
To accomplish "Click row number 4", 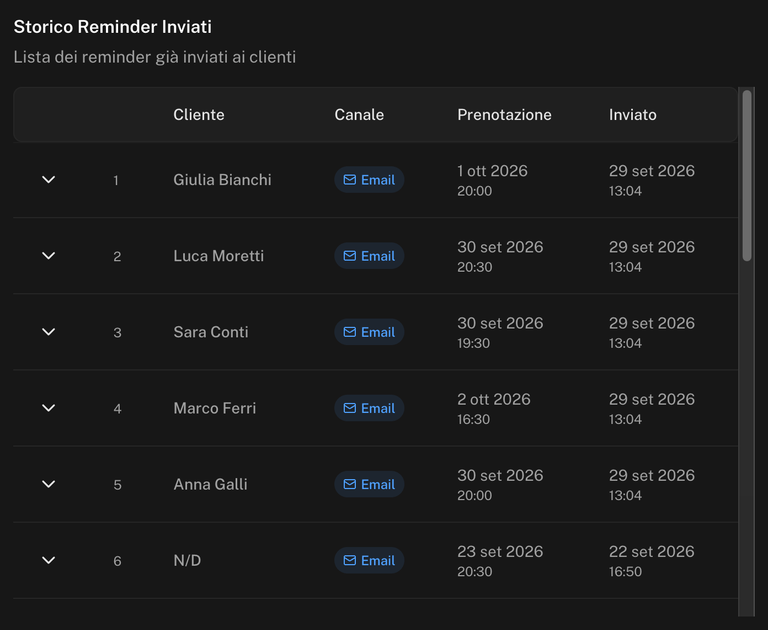I will coord(118,409).
